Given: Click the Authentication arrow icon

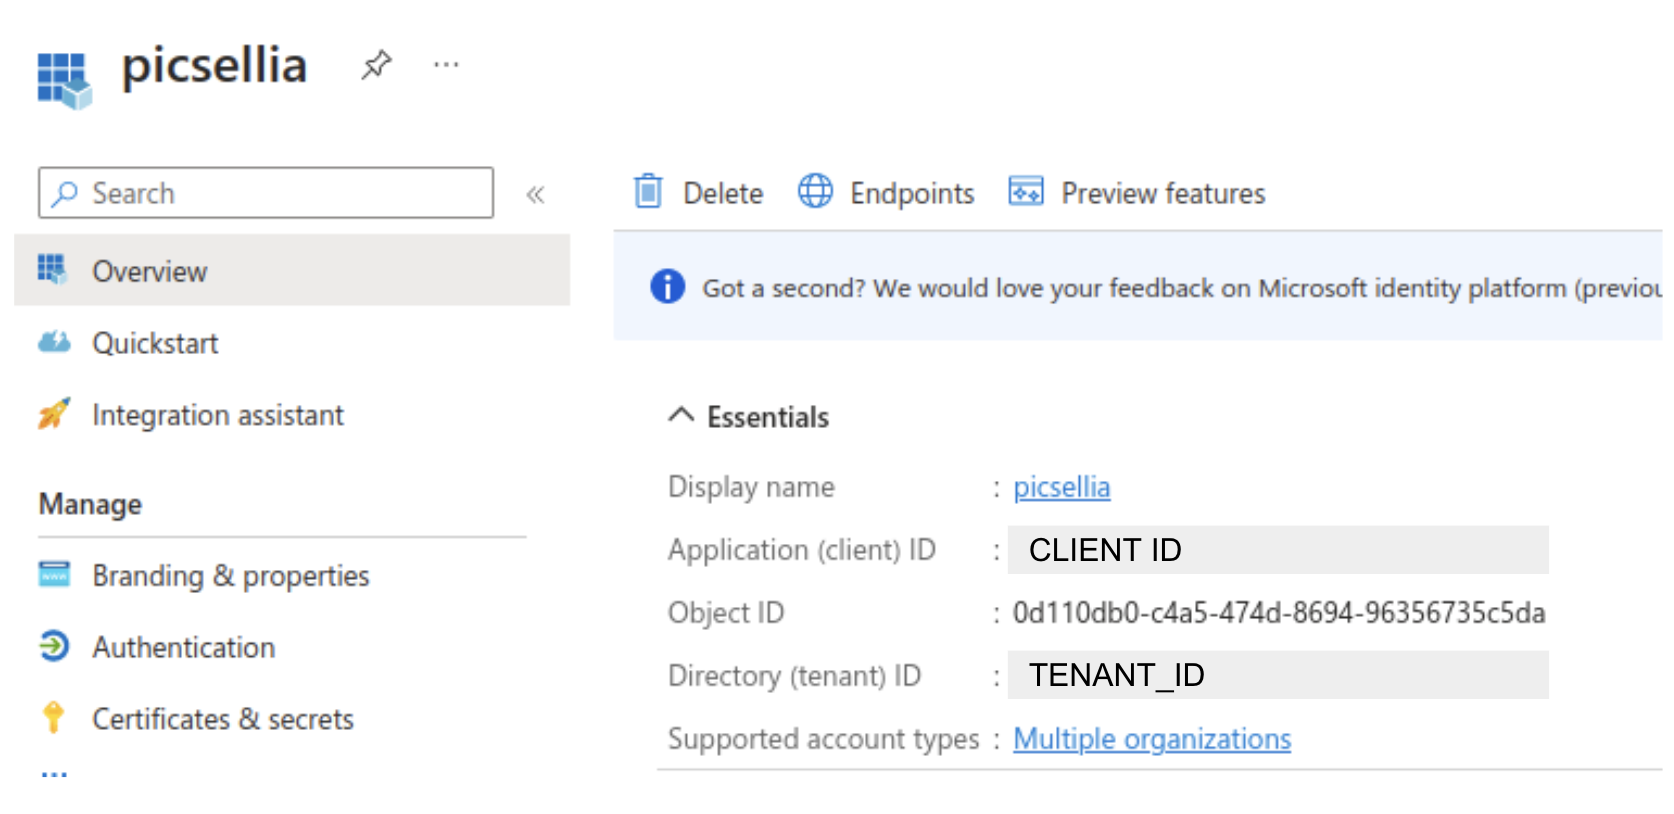Looking at the screenshot, I should pos(54,646).
